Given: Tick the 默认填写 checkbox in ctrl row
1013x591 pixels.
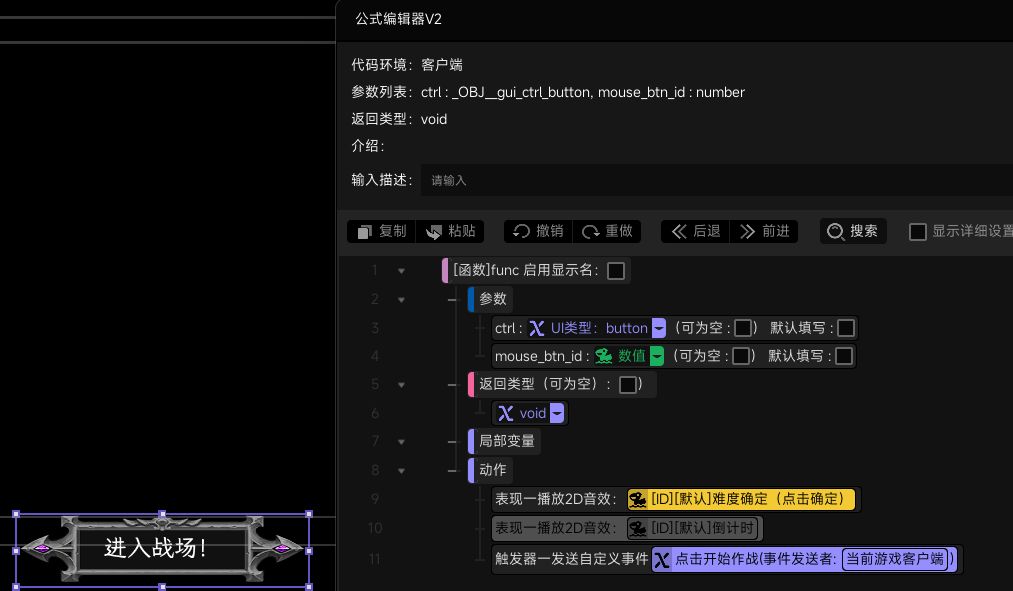Looking at the screenshot, I should click(846, 328).
